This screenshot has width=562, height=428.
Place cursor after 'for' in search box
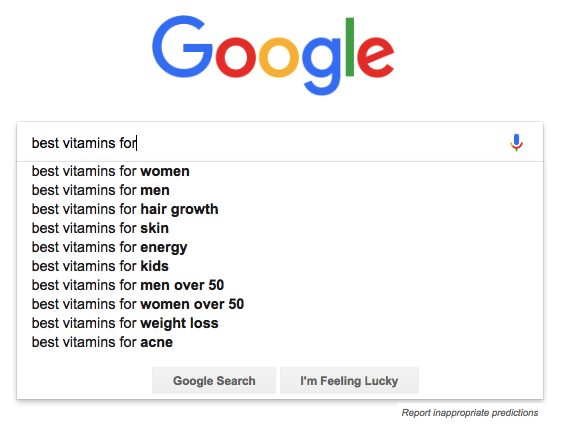[x=137, y=143]
